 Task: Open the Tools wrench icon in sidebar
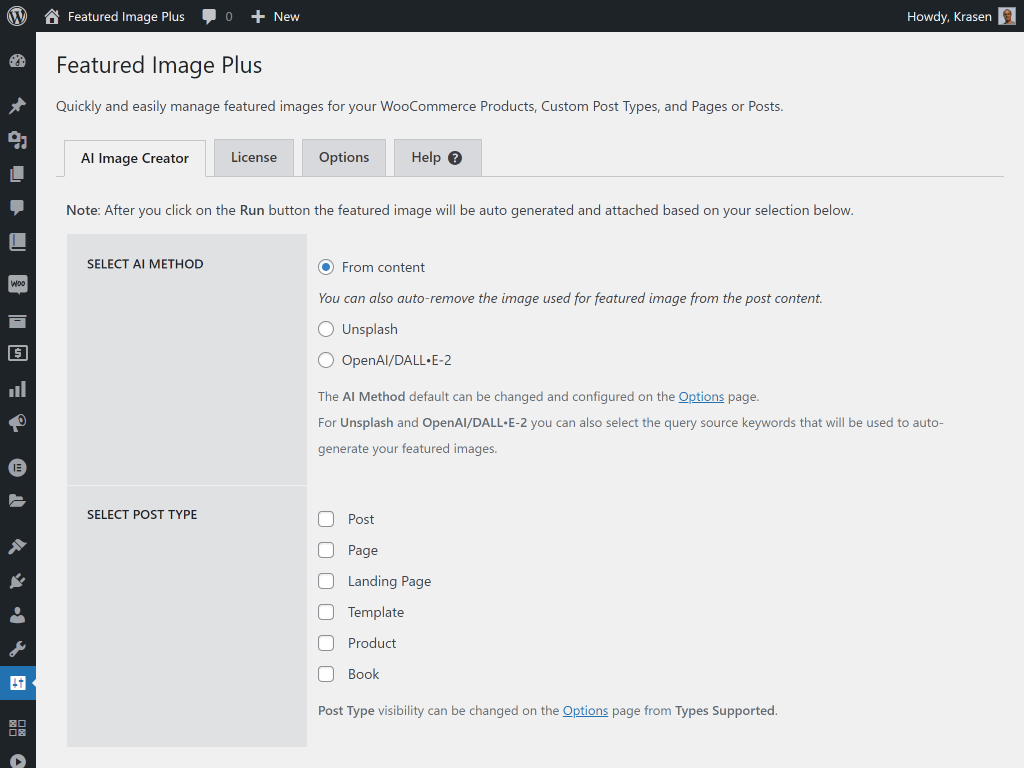18,648
